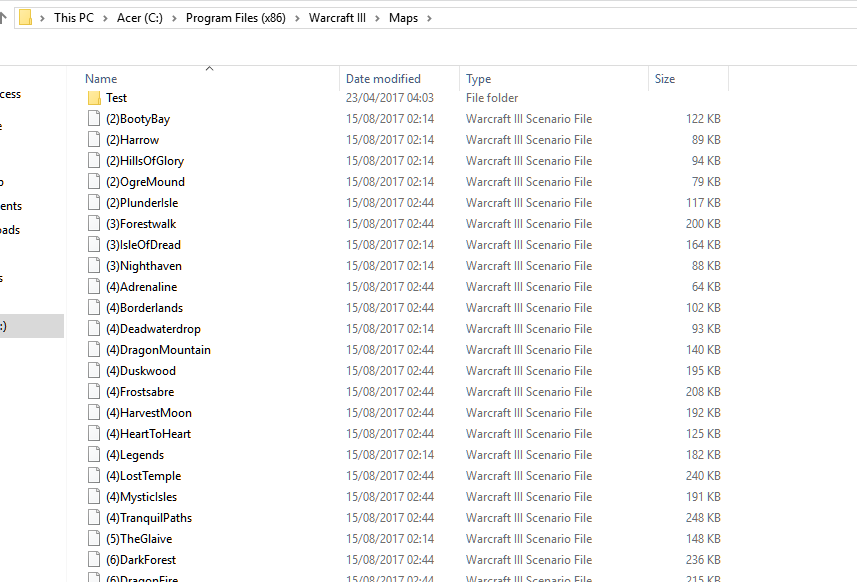Click the file icon of (4)HeartToHeart
The image size is (857, 582).
(94, 434)
